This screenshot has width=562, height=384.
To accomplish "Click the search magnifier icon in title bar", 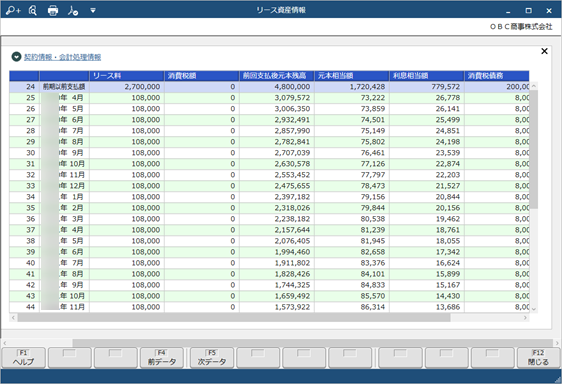I will pyautogui.click(x=33, y=10).
